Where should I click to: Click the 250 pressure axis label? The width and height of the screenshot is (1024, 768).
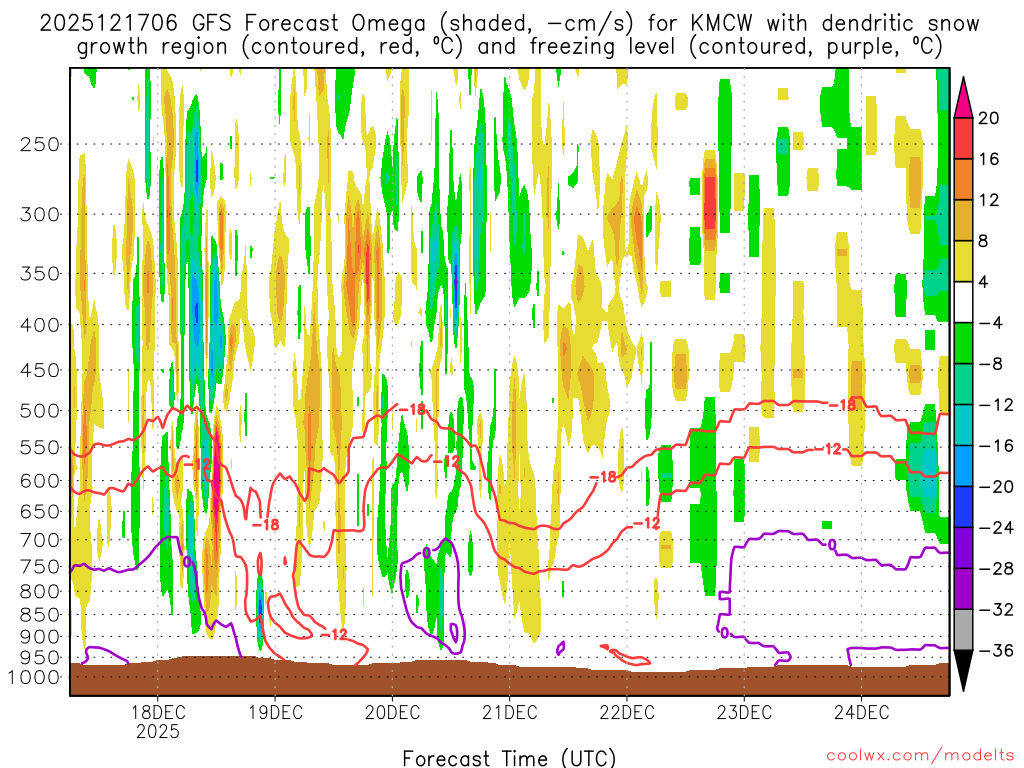click(x=41, y=144)
